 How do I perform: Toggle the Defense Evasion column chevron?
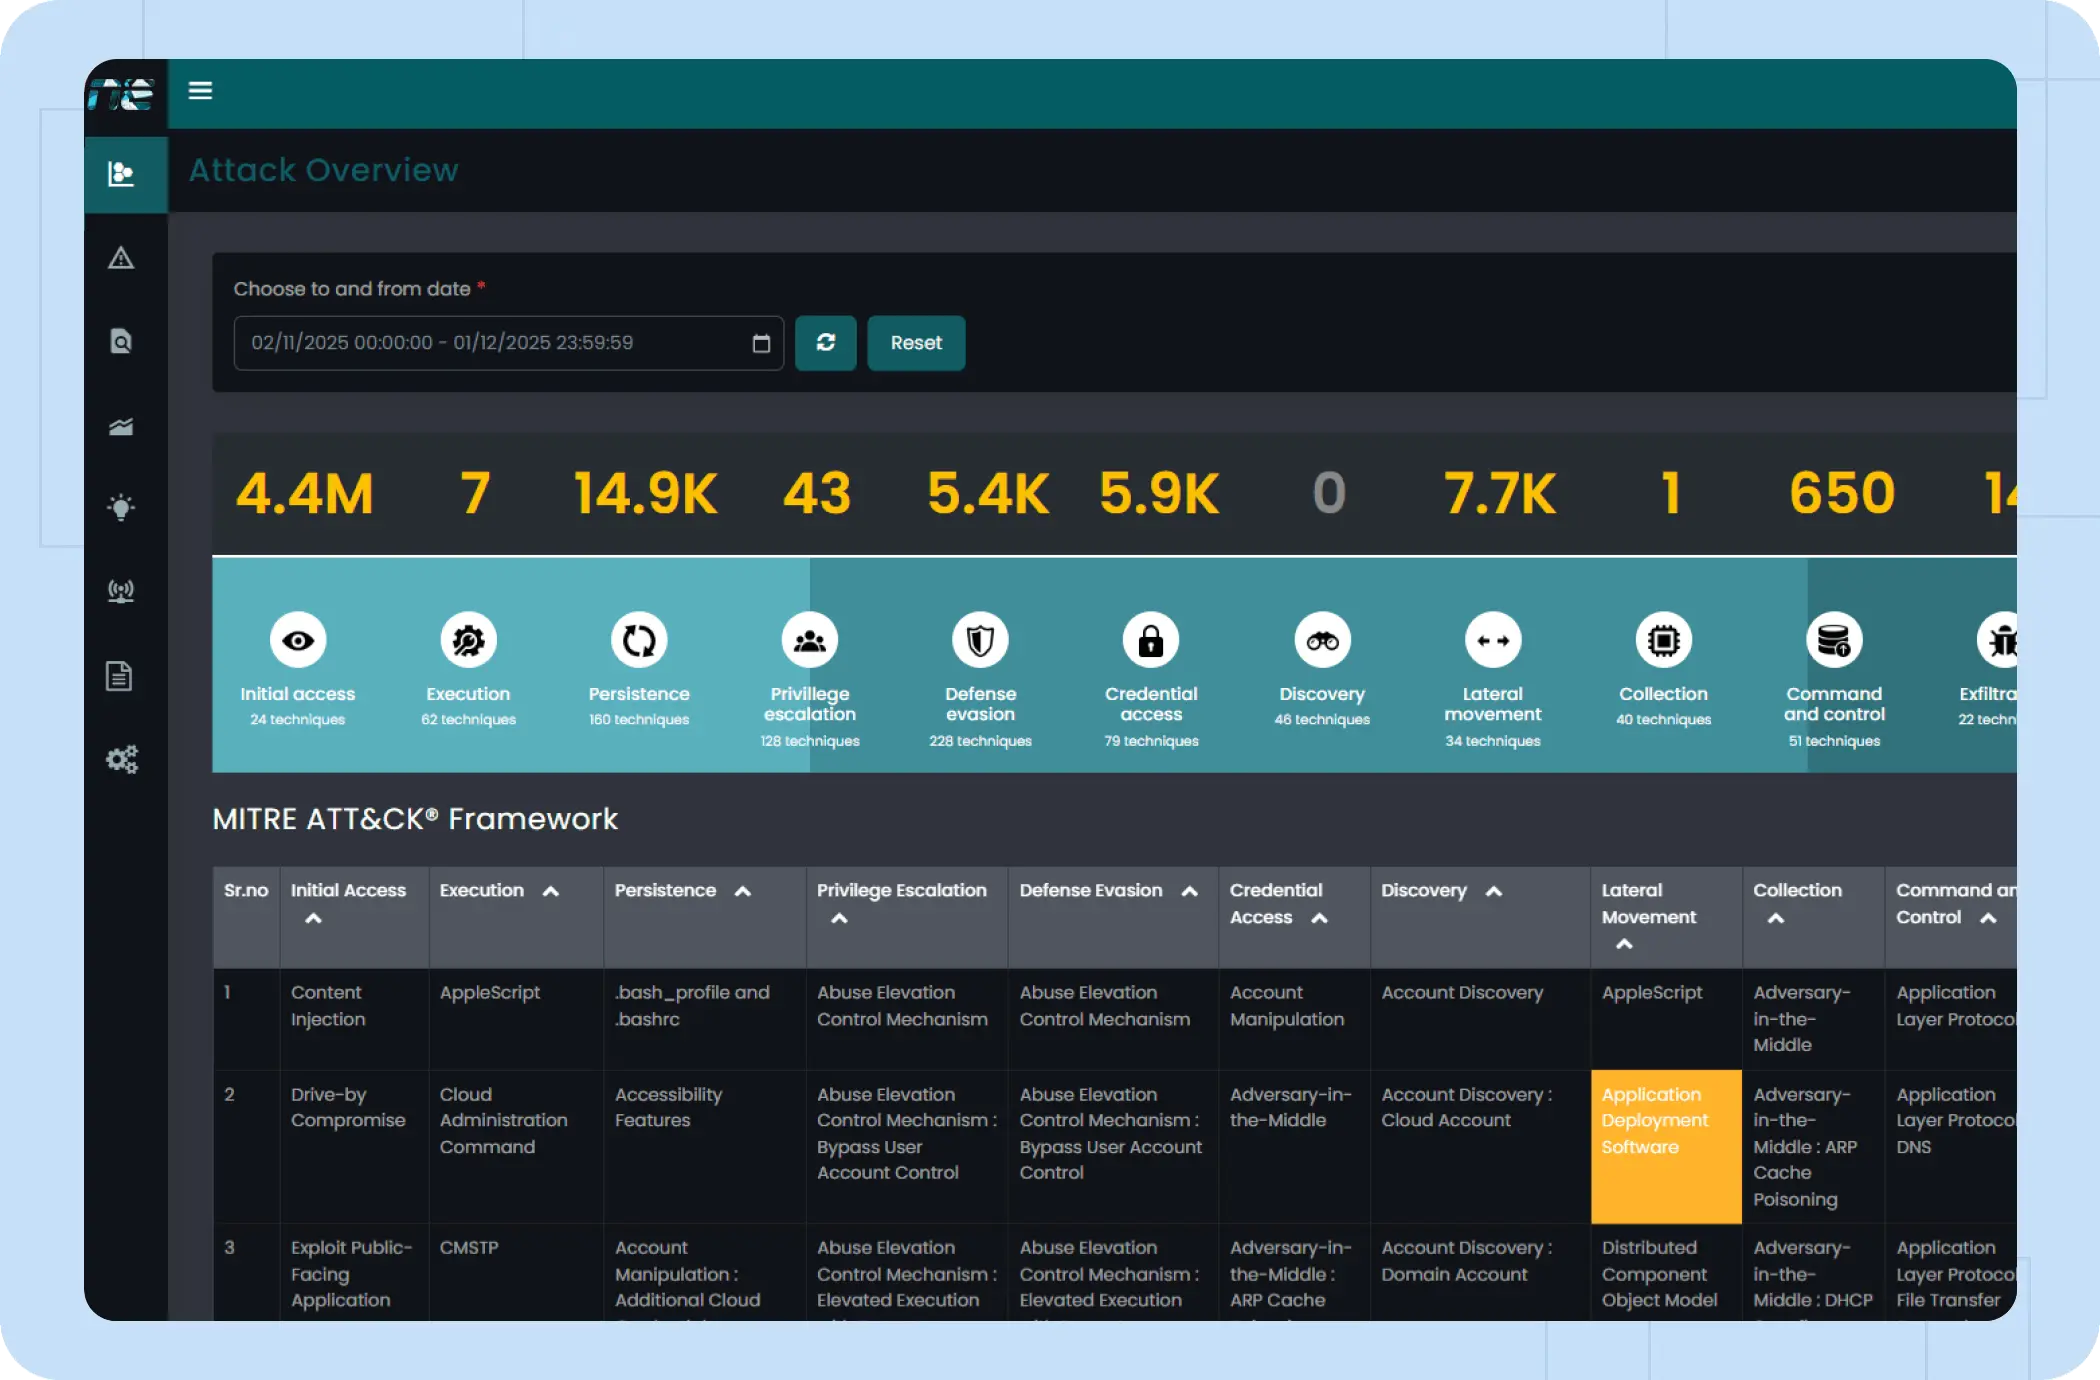(1189, 891)
